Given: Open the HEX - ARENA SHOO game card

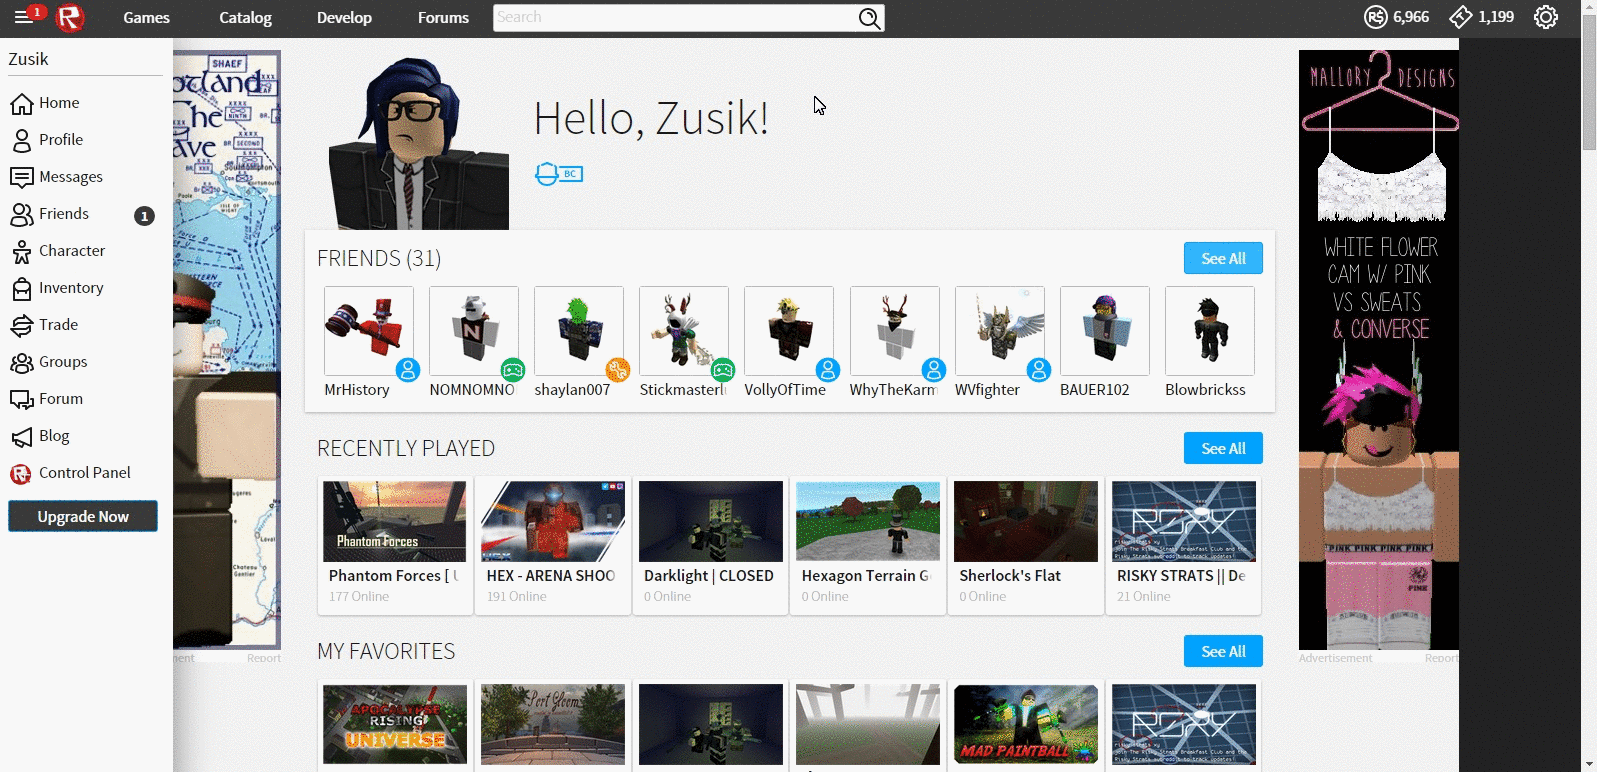Looking at the screenshot, I should (x=553, y=545).
